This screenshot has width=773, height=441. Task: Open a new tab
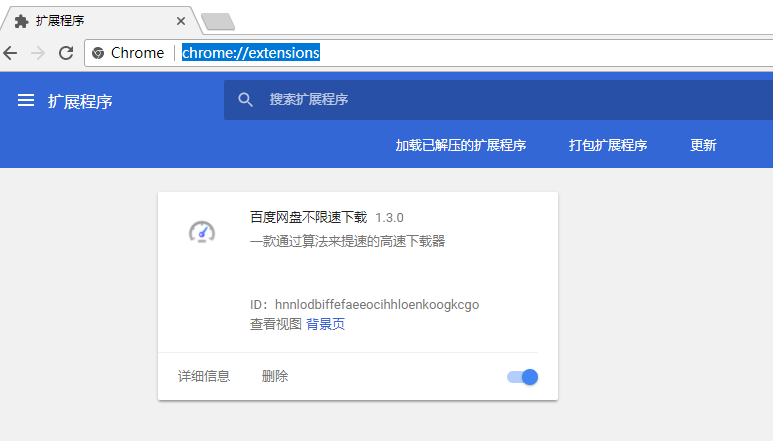(x=218, y=22)
